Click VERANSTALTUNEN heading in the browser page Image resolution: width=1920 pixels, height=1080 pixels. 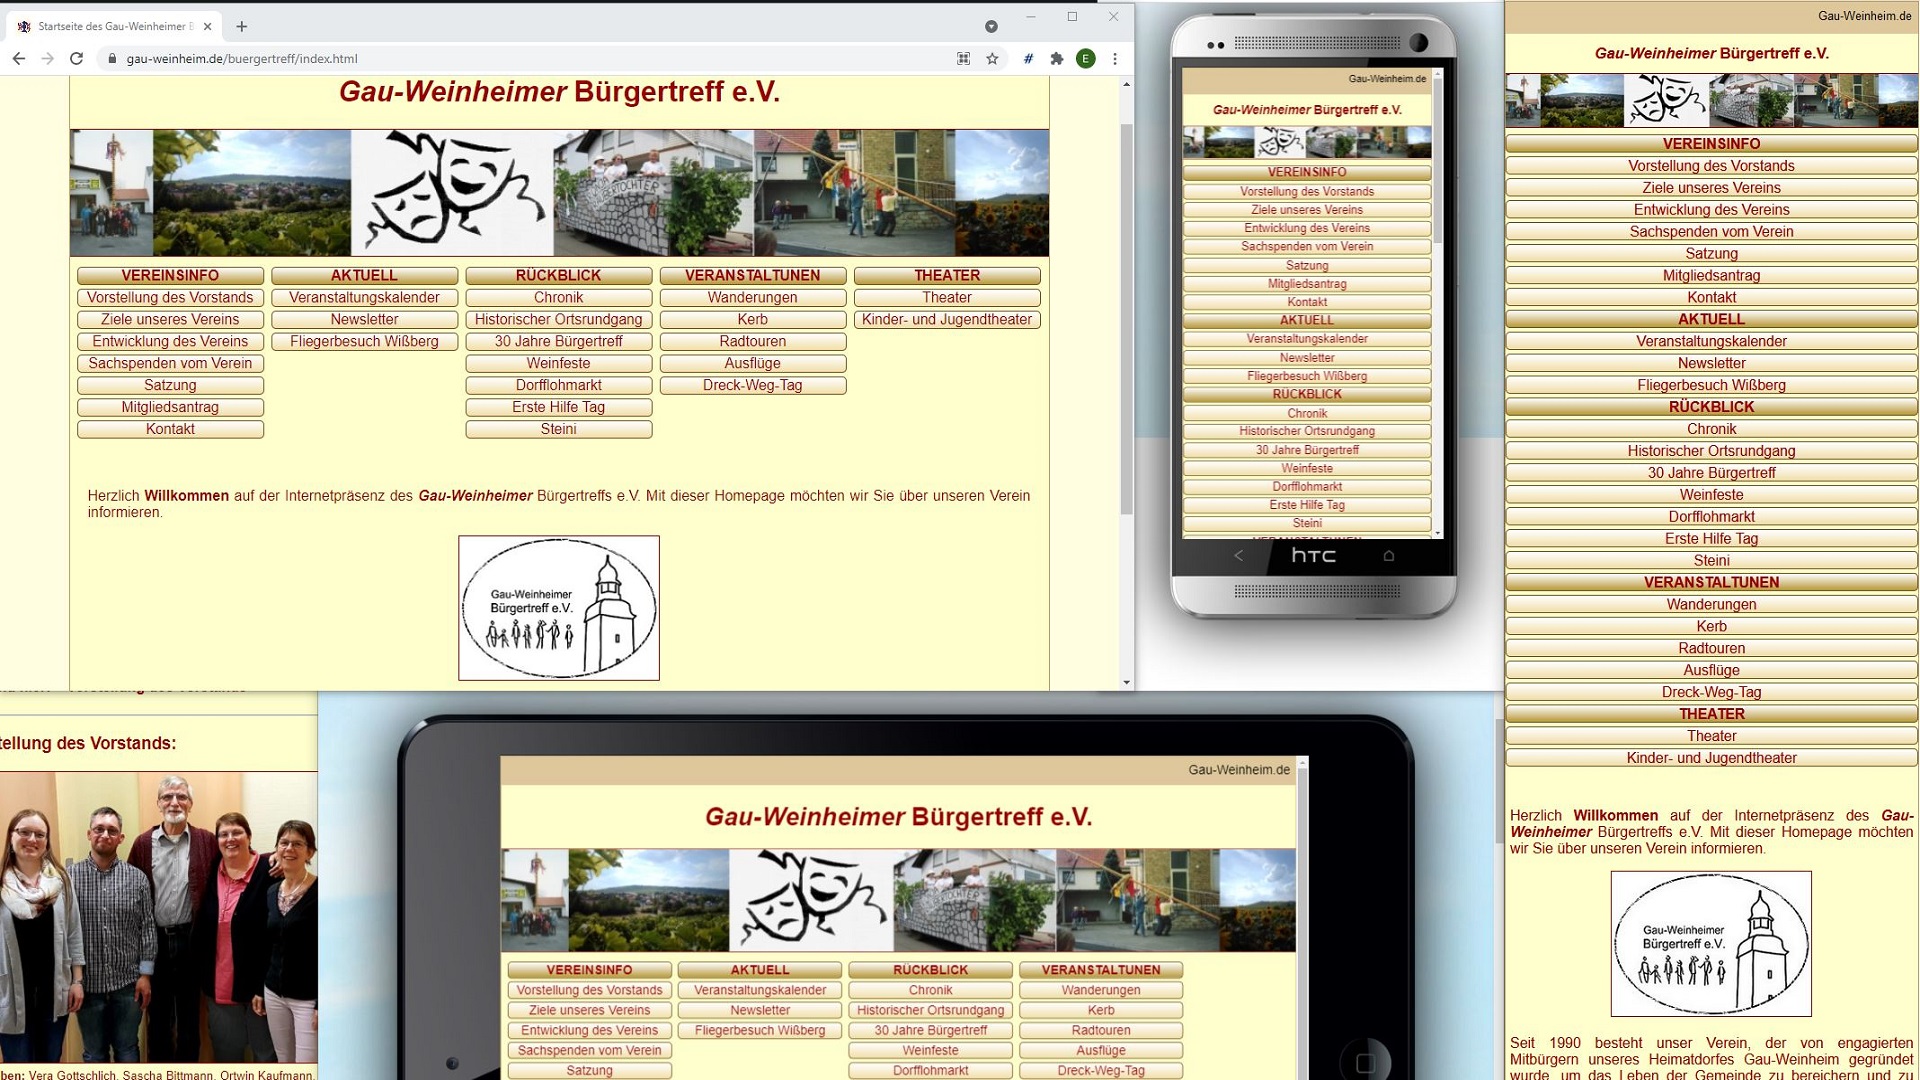tap(752, 275)
